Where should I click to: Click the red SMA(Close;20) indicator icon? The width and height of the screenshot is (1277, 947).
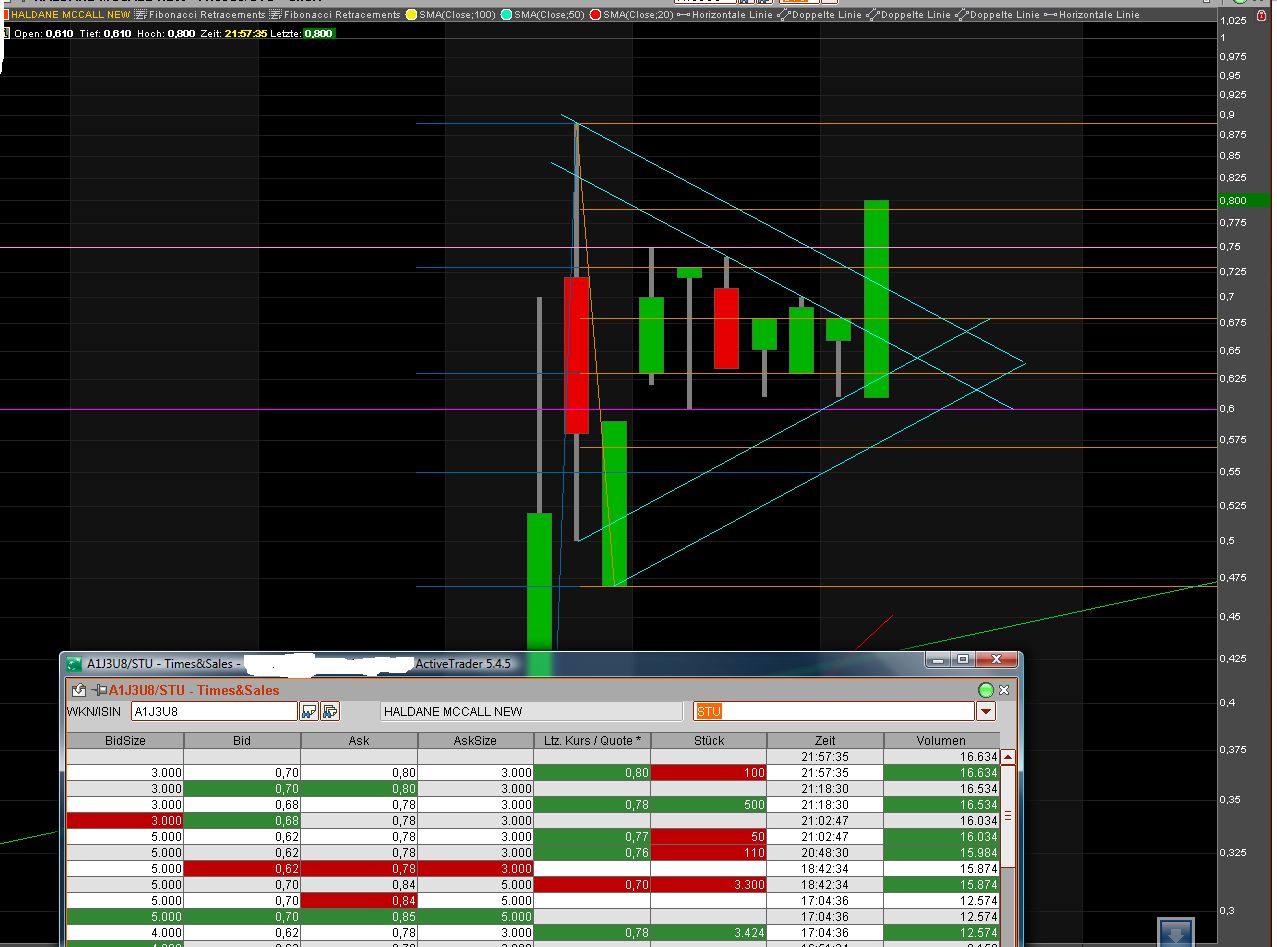pos(594,15)
